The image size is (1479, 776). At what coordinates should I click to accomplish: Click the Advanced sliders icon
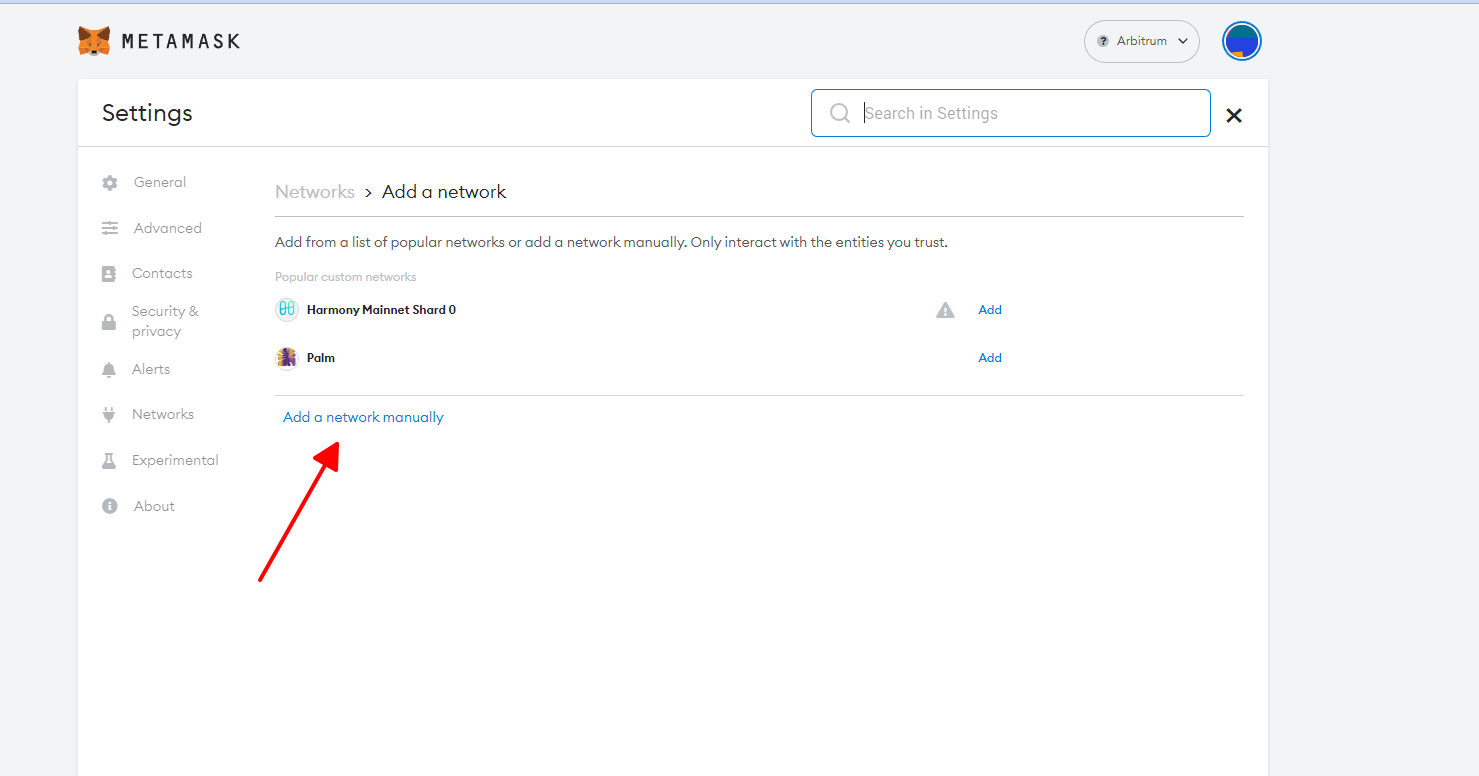110,228
